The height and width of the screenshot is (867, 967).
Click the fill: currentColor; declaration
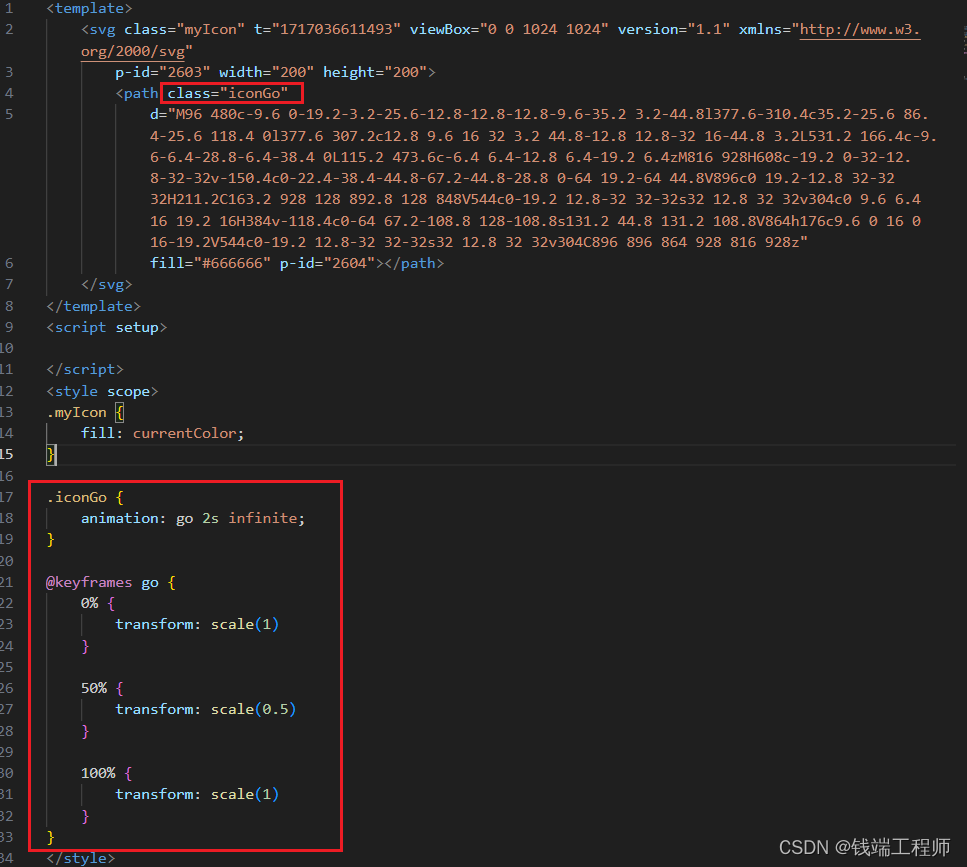[163, 434]
